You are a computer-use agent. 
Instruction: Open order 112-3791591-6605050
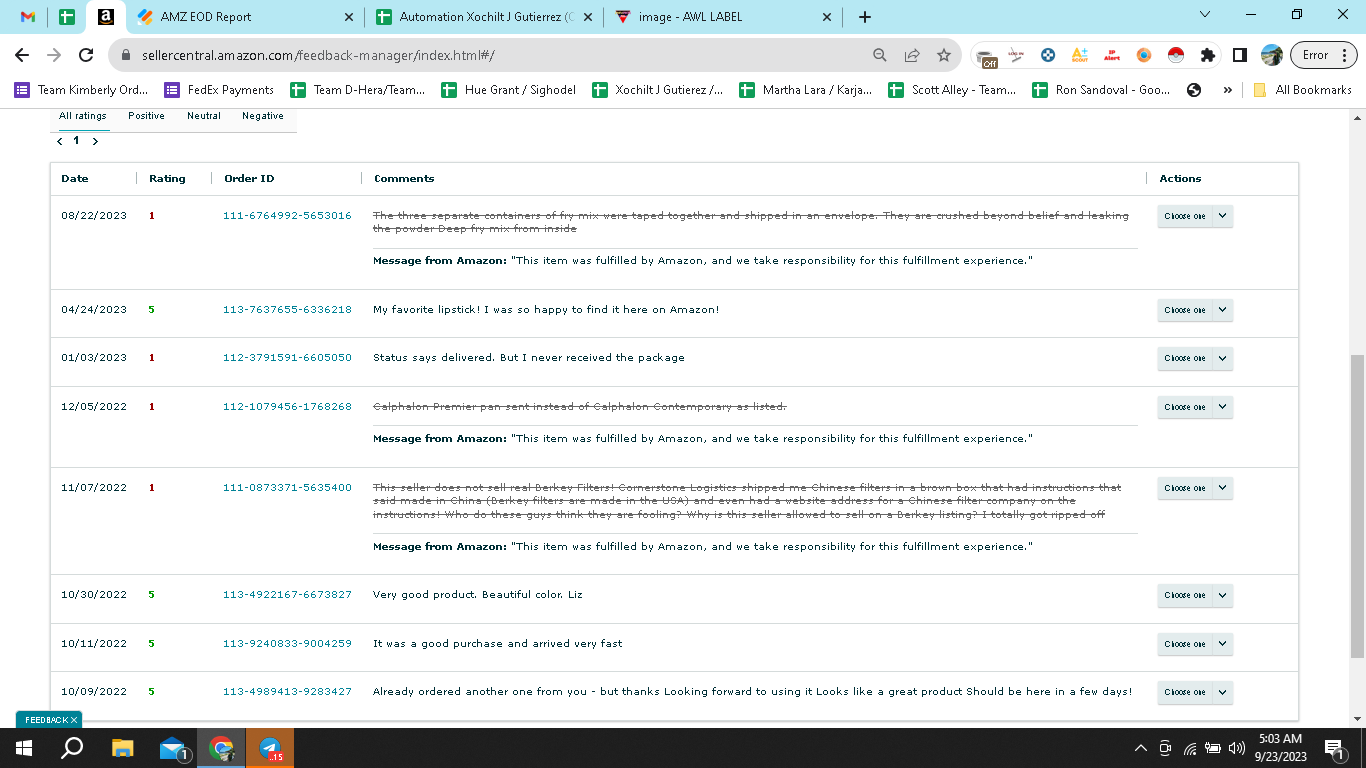pos(287,358)
